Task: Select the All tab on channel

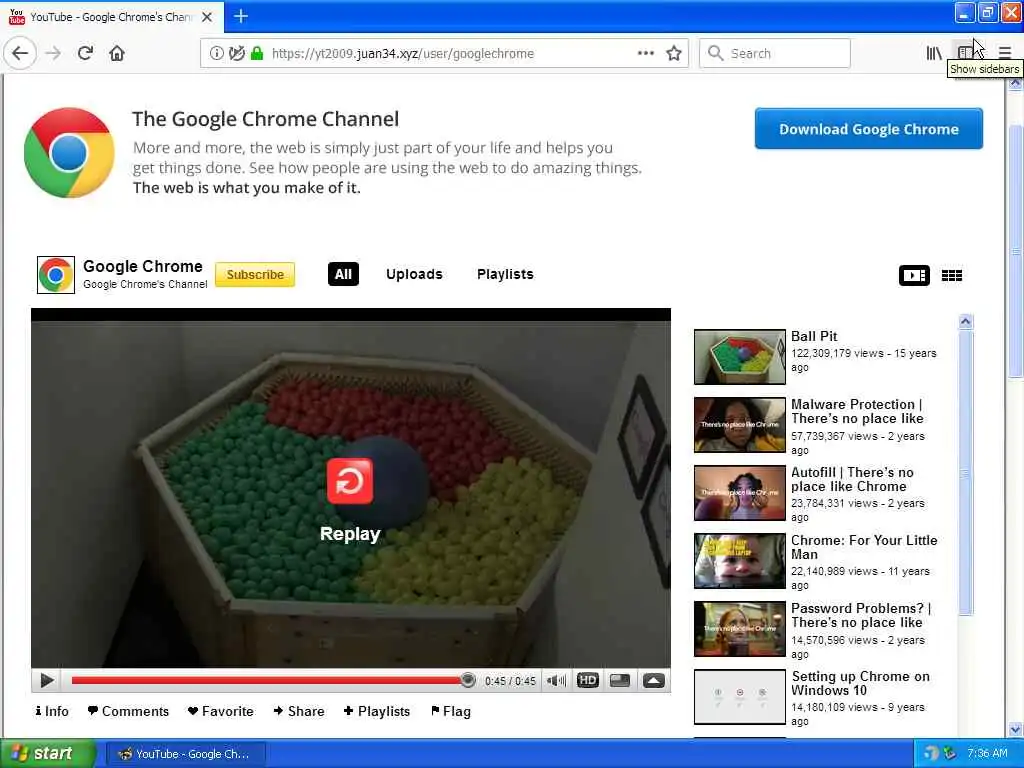Action: tap(343, 274)
